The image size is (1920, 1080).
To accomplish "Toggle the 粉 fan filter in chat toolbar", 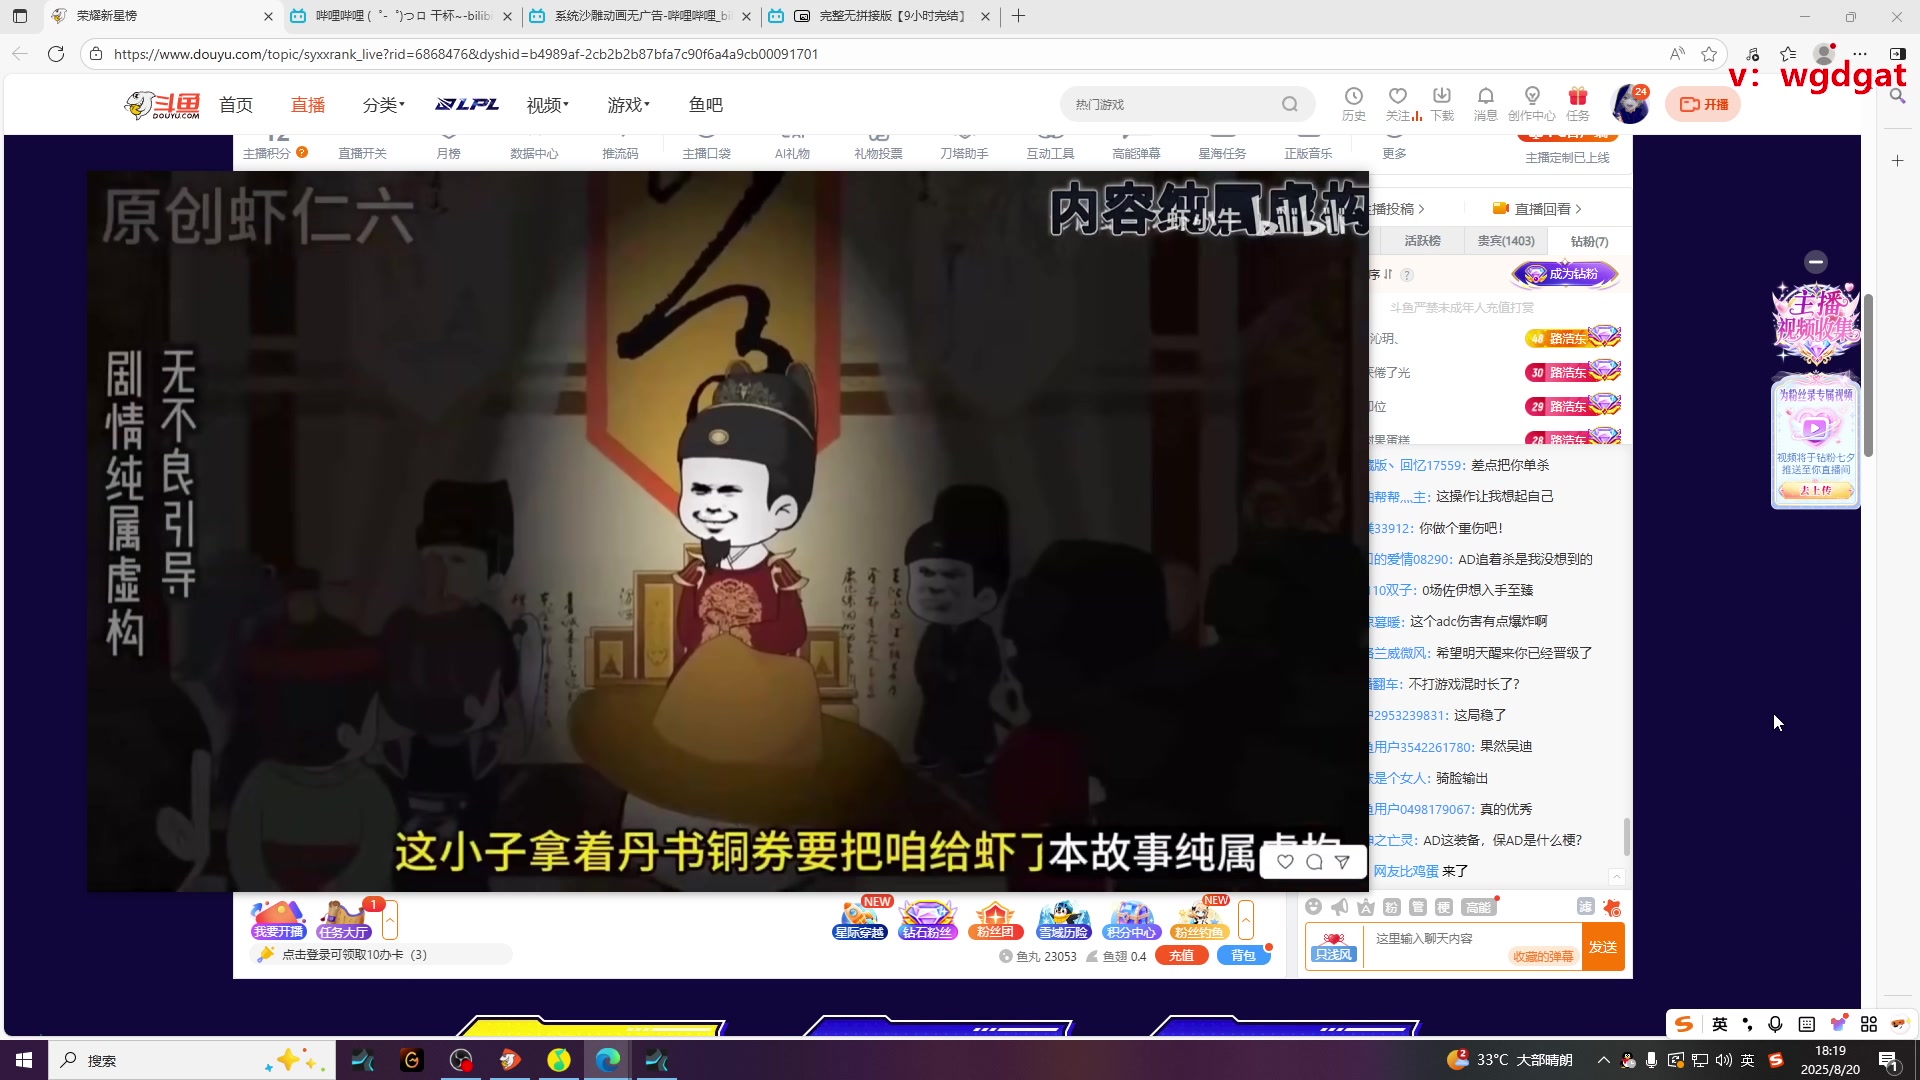I will click(1391, 906).
